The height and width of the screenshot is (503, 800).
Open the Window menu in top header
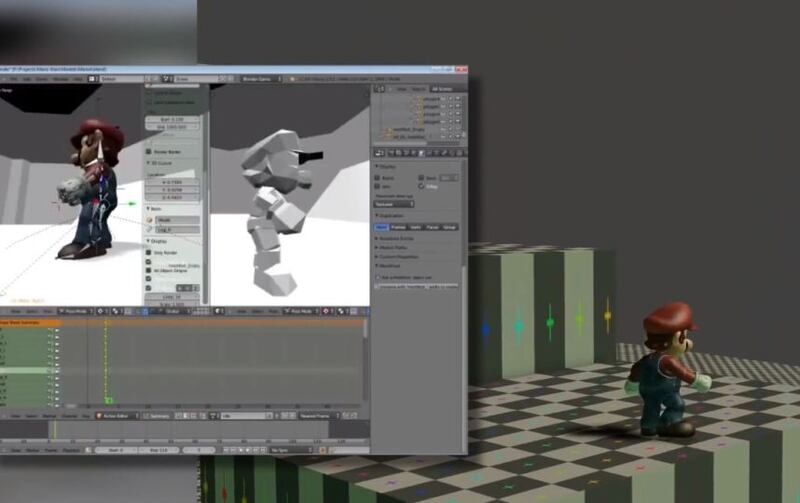(61, 79)
